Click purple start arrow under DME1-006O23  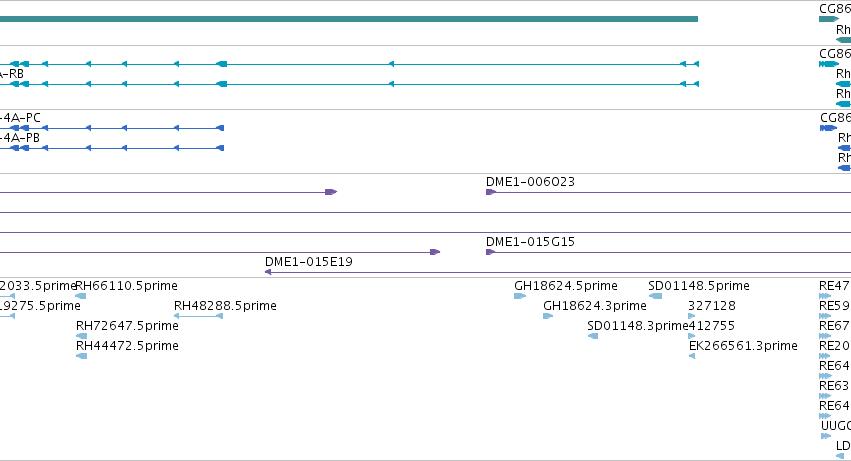click(491, 192)
